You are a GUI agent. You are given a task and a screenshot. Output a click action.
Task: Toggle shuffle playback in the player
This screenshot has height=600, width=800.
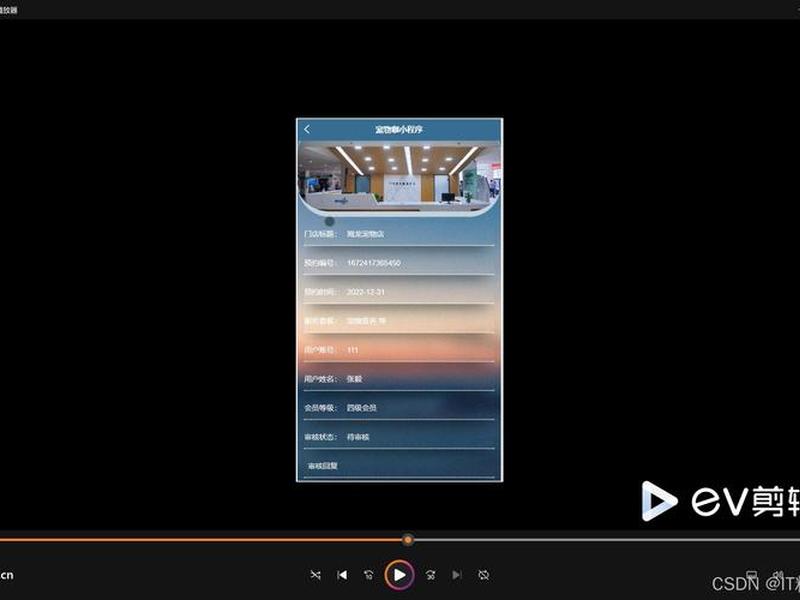tap(315, 575)
